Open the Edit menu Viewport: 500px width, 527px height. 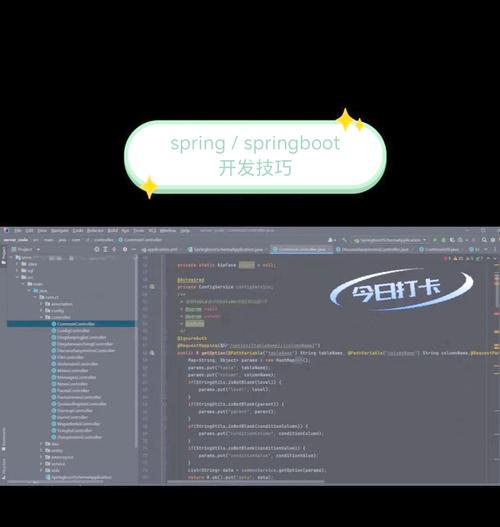click(30, 231)
